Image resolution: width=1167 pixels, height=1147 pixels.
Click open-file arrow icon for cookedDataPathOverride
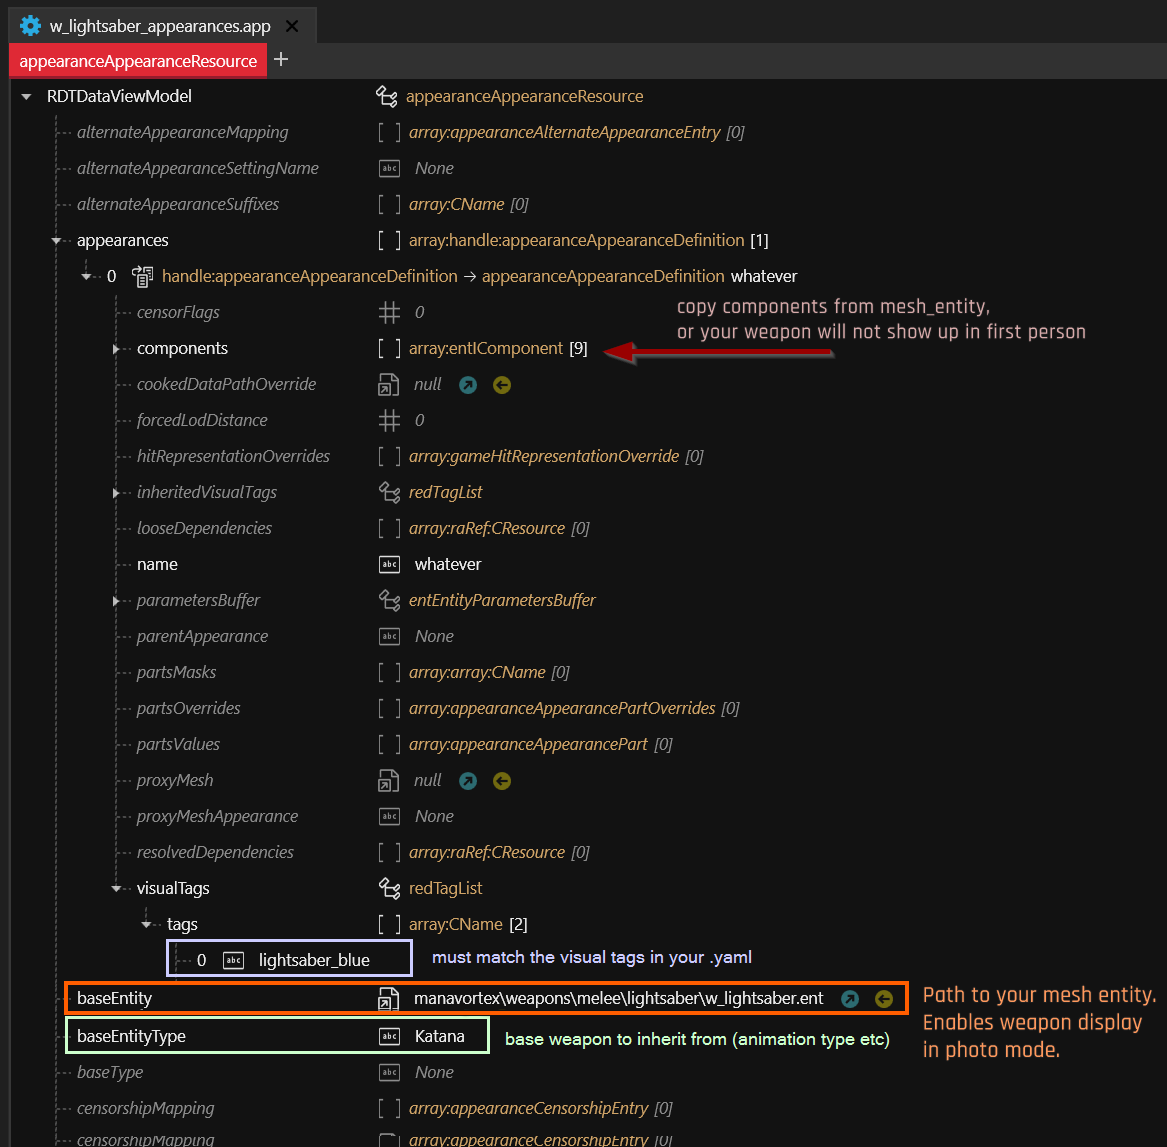[468, 385]
